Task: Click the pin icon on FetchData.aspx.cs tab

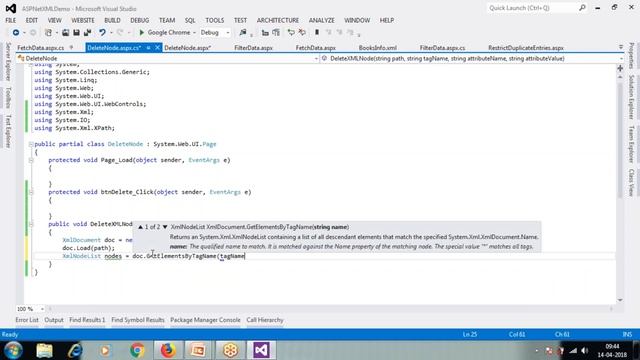Action: tap(71, 48)
